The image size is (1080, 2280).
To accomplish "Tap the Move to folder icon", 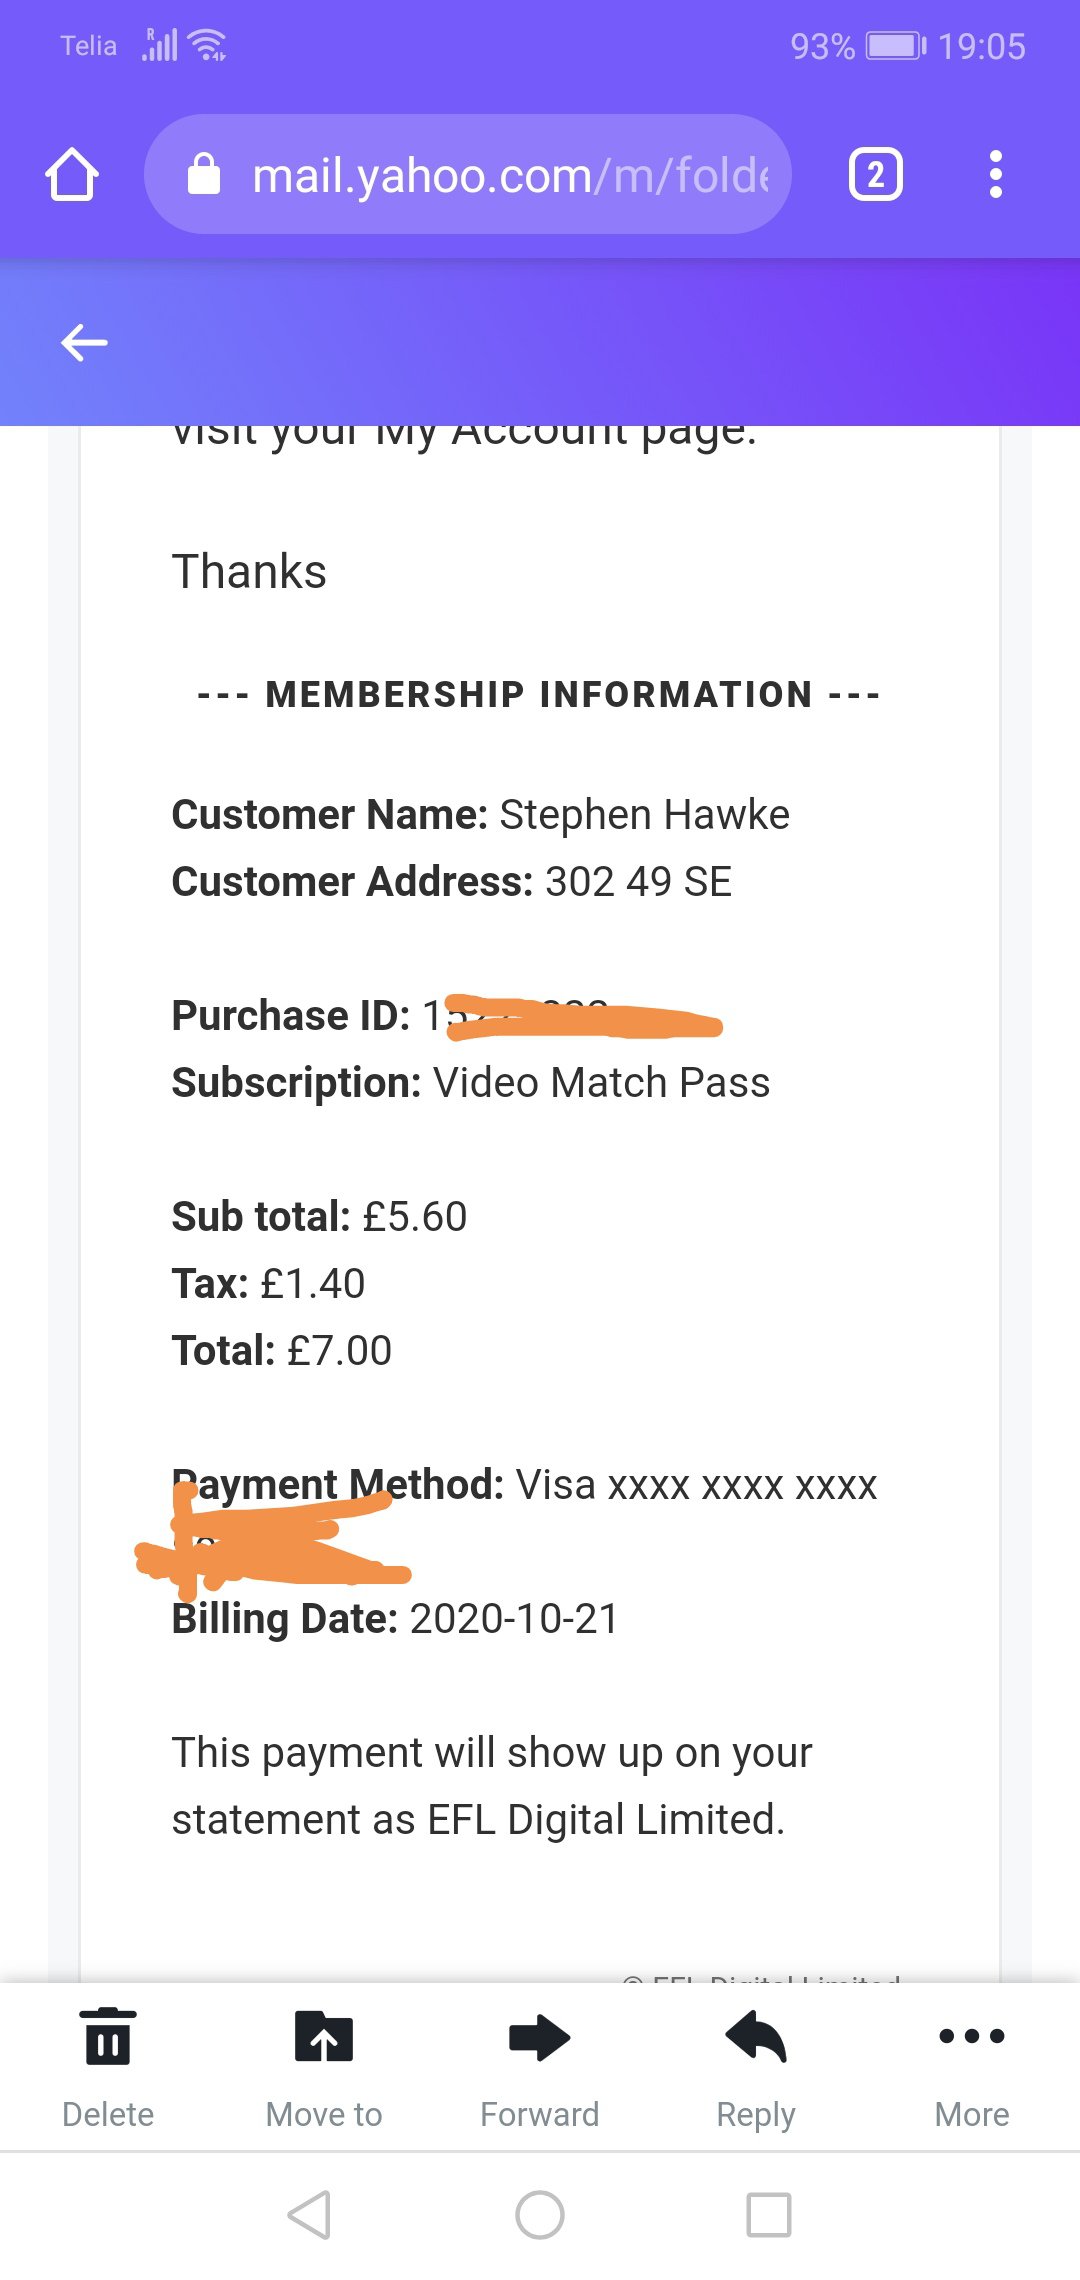I will point(324,2036).
